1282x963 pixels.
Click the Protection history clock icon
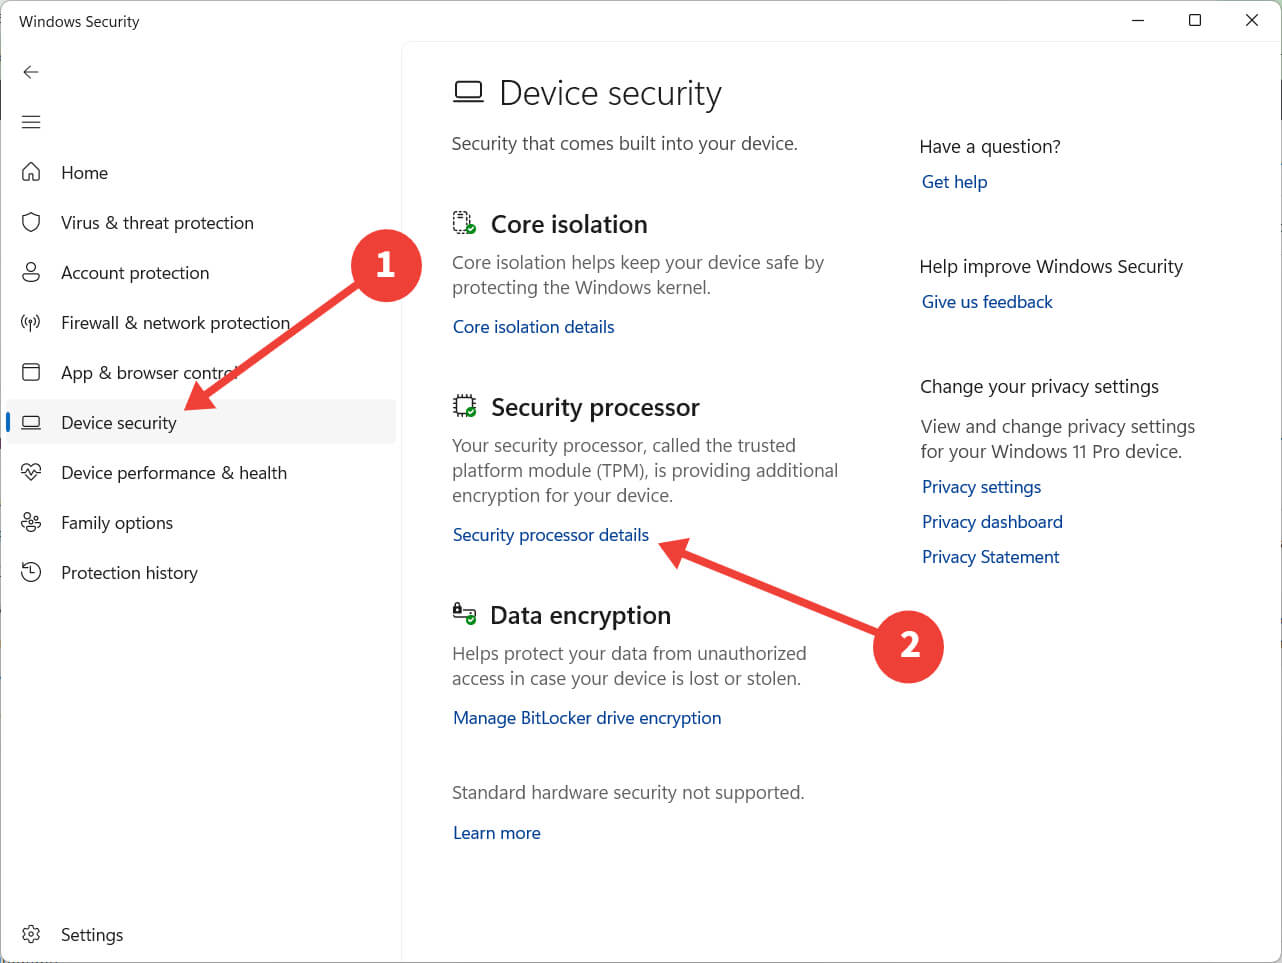(x=32, y=572)
